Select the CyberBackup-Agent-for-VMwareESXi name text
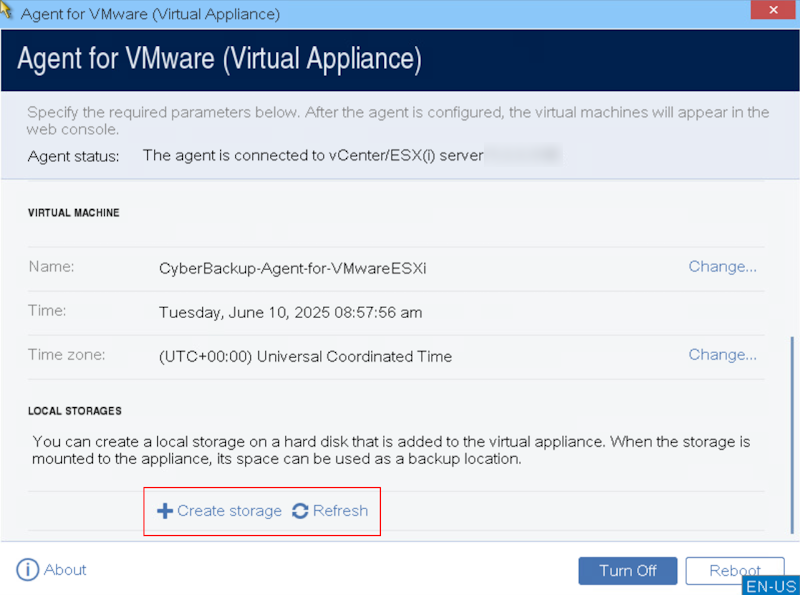This screenshot has width=800, height=595. pyautogui.click(x=292, y=268)
